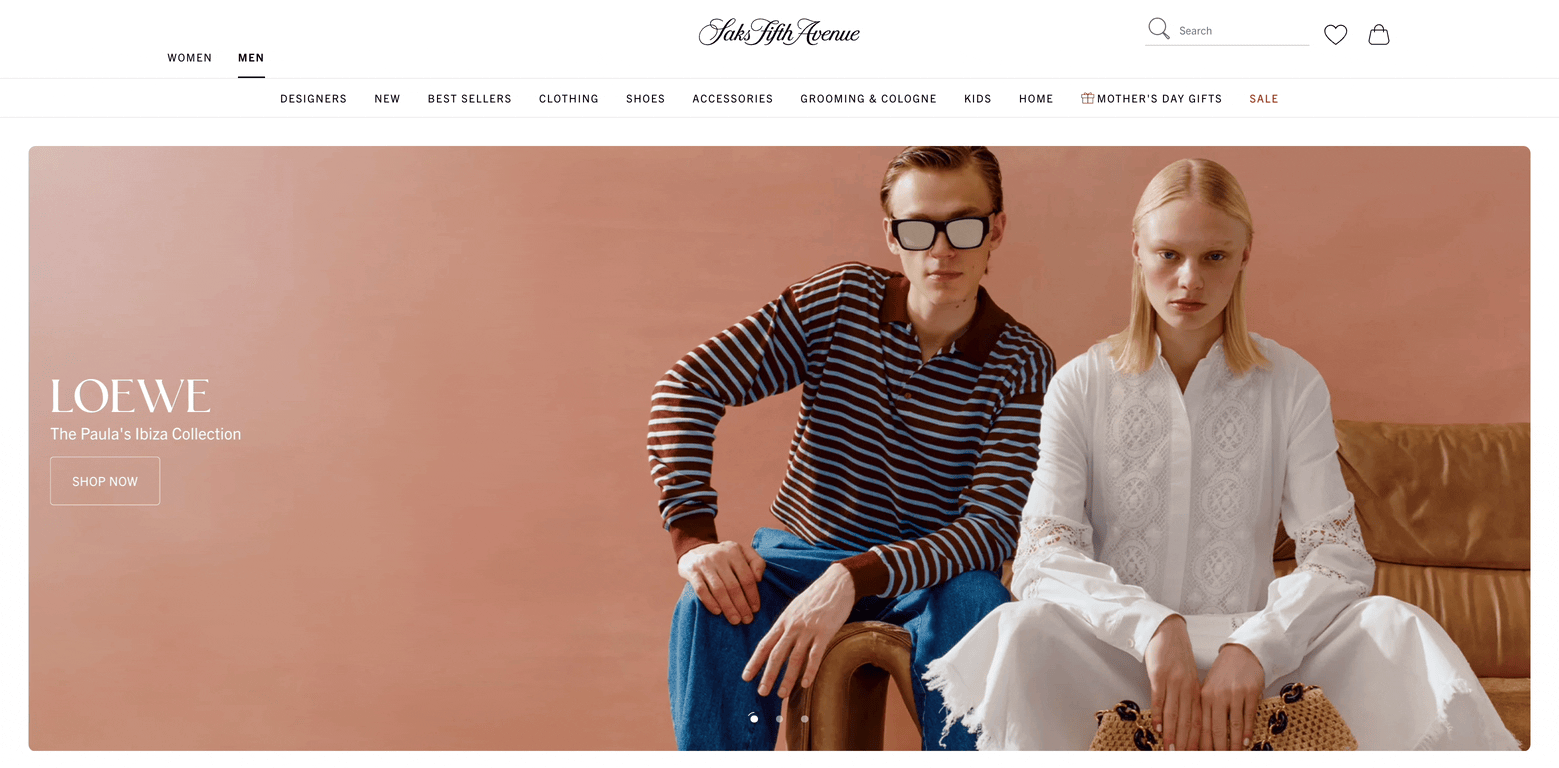Open the Sale link

click(1263, 99)
